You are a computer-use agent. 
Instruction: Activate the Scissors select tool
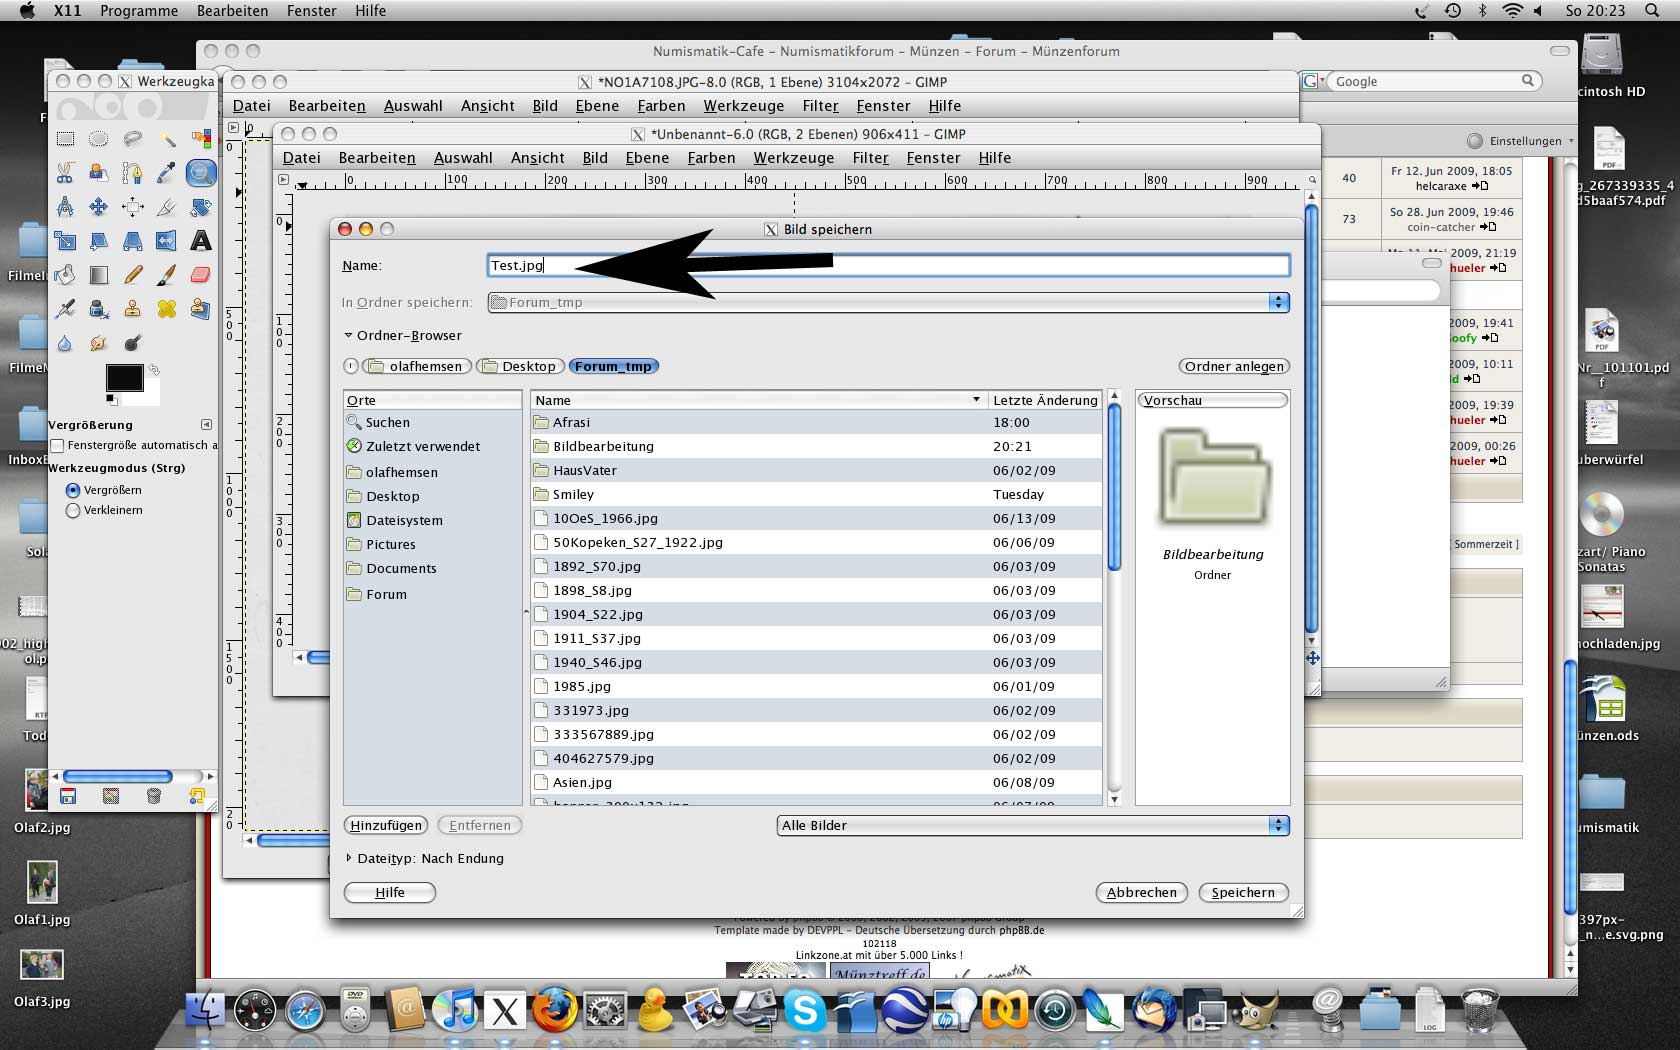point(65,173)
